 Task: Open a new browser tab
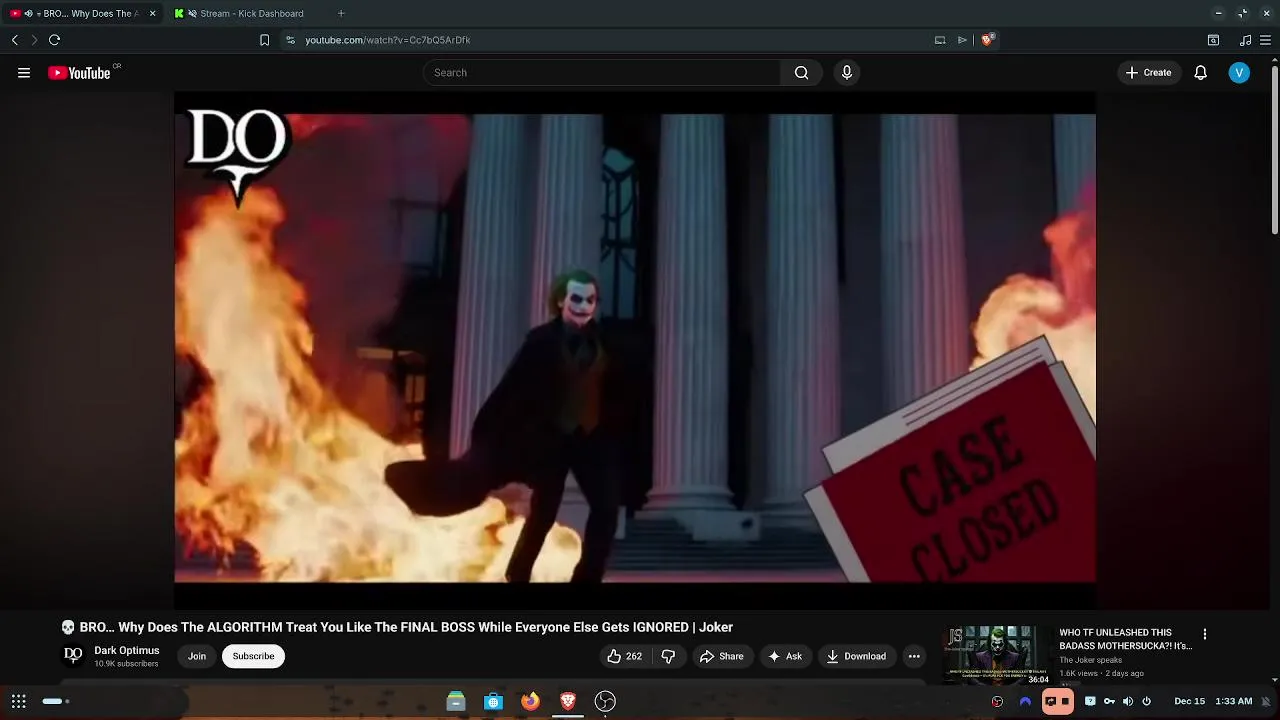pyautogui.click(x=341, y=14)
